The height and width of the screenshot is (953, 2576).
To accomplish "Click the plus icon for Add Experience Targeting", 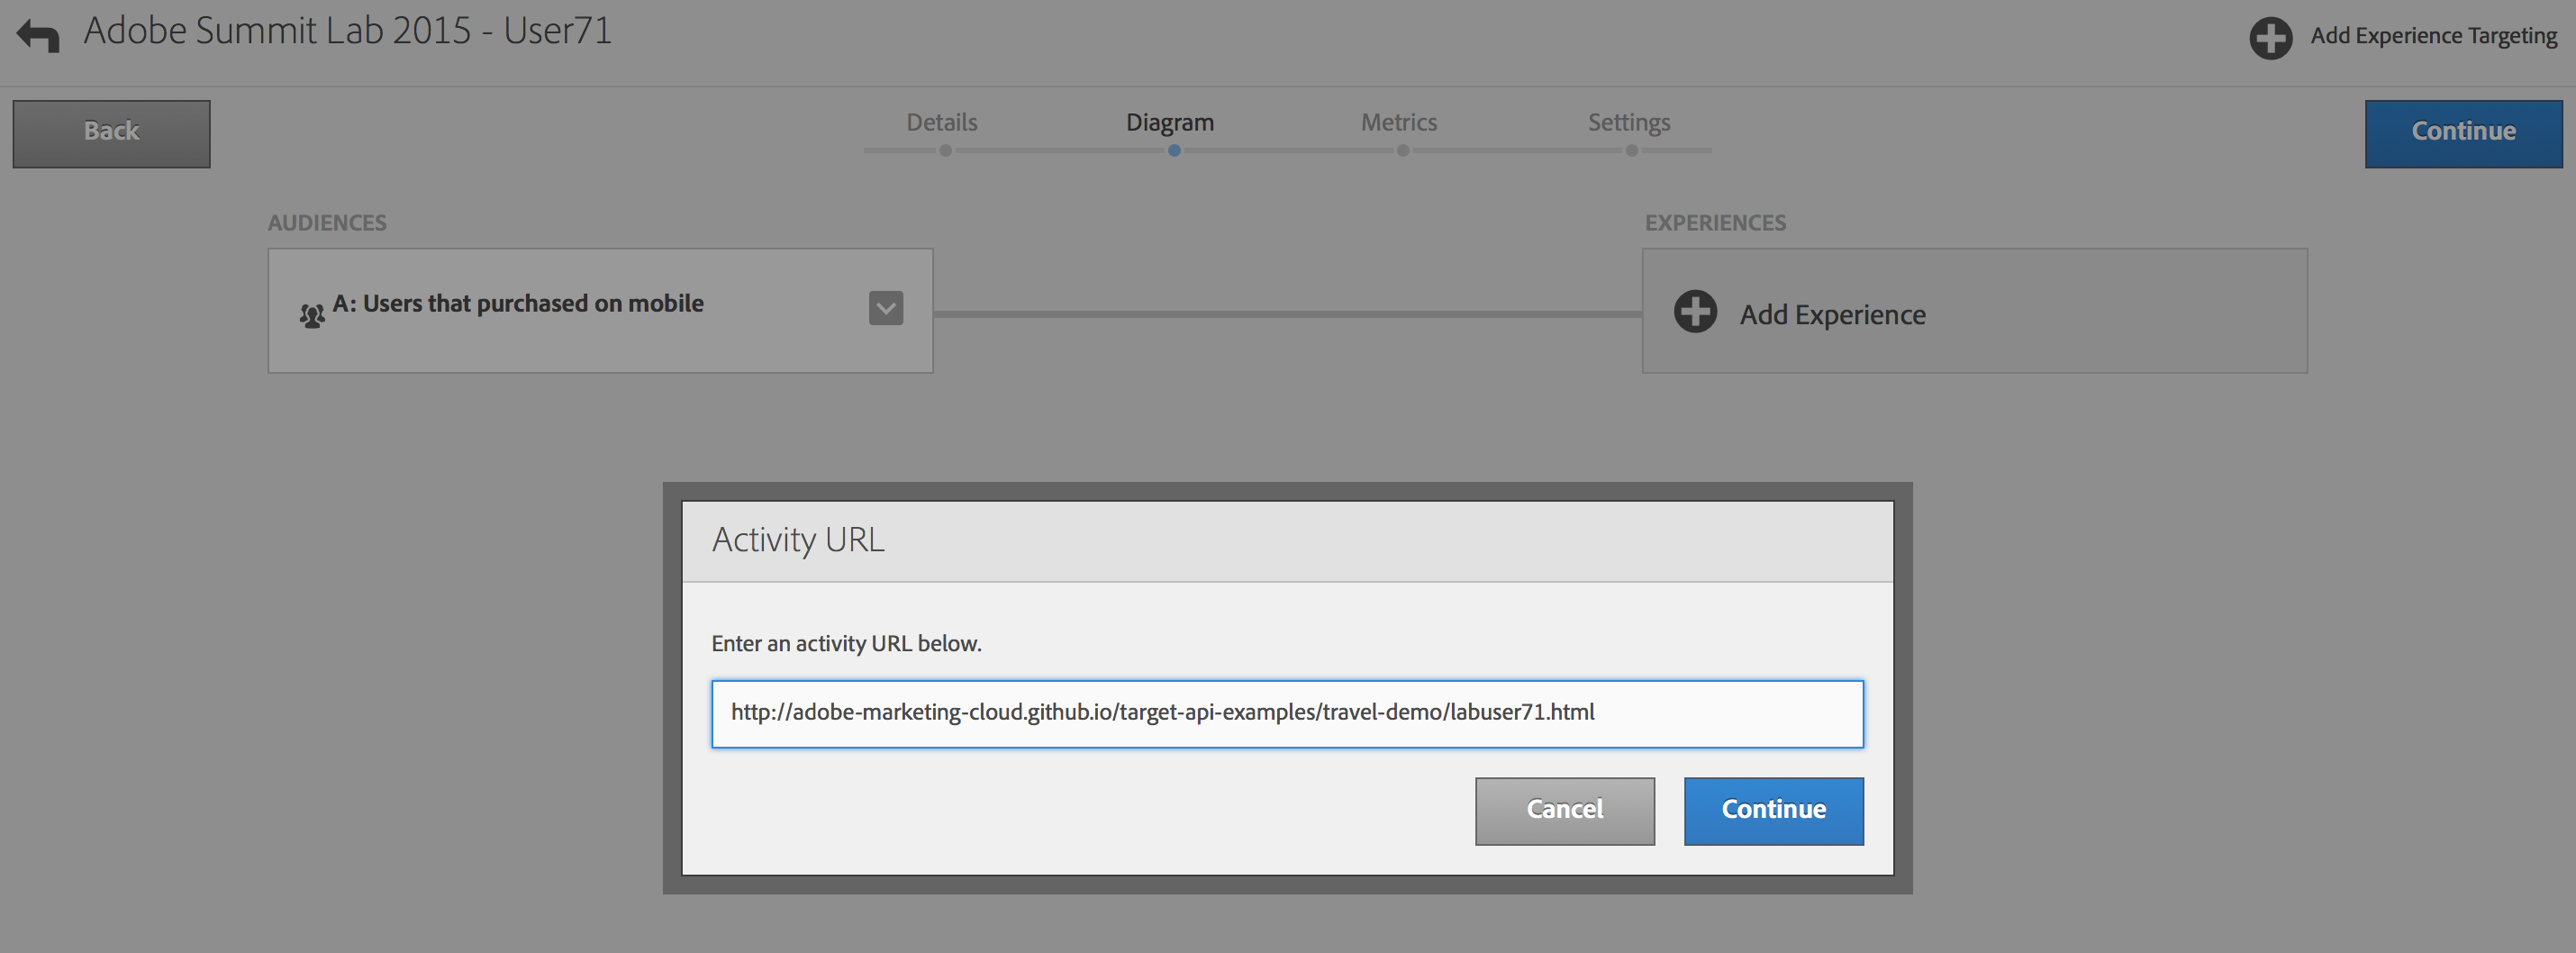I will 2270,38.
